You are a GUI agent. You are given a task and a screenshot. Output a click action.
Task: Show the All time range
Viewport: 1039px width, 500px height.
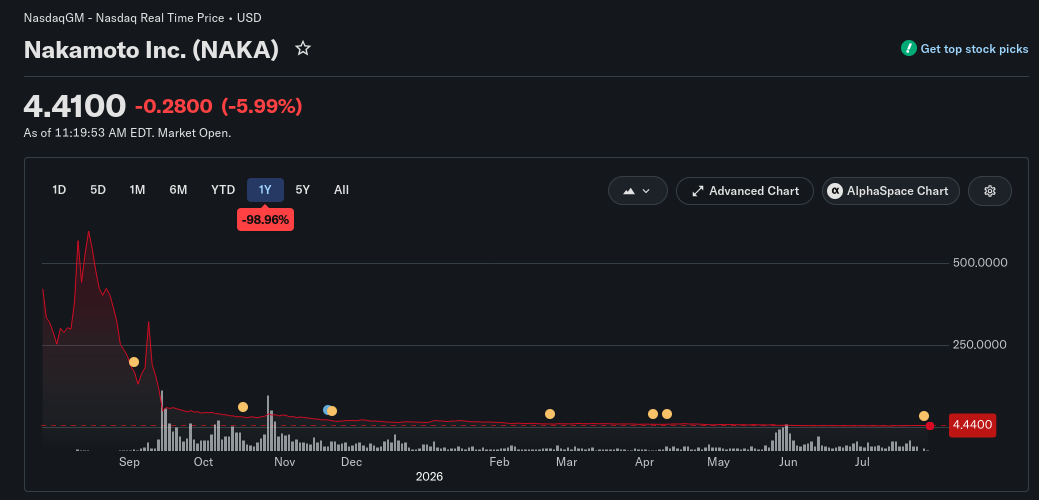[341, 190]
